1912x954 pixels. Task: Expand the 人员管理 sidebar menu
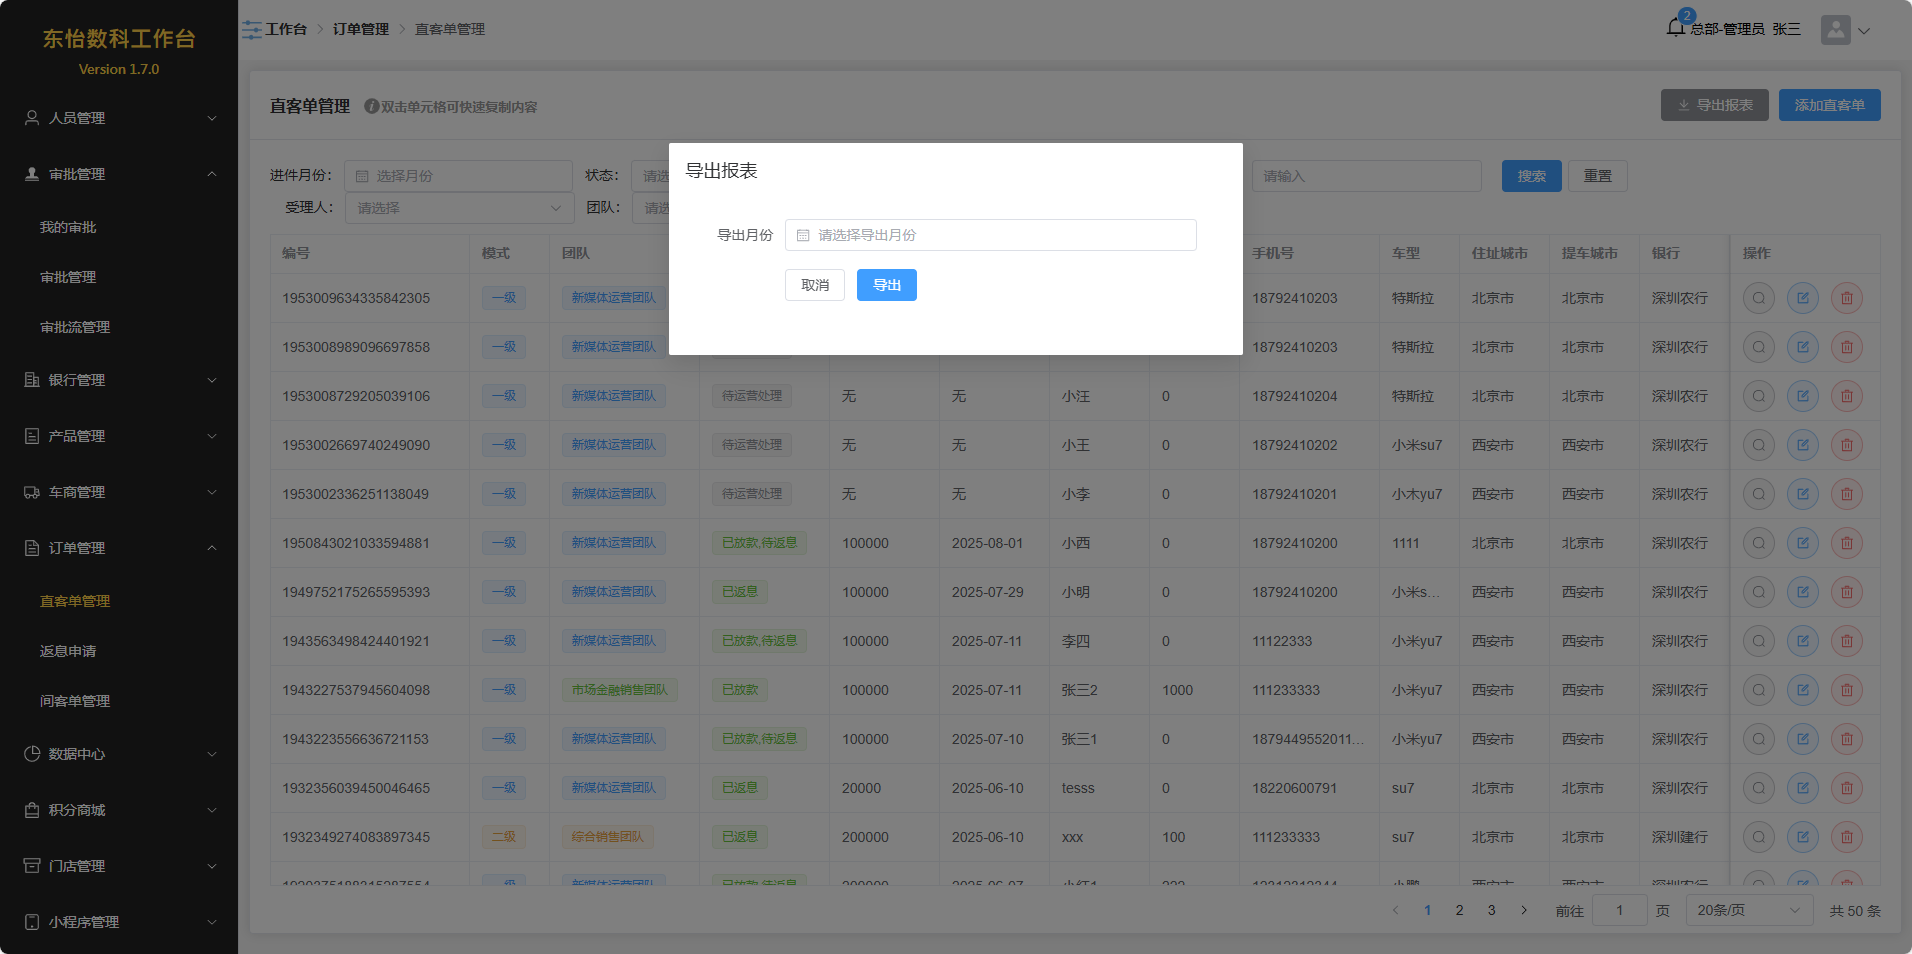click(119, 118)
